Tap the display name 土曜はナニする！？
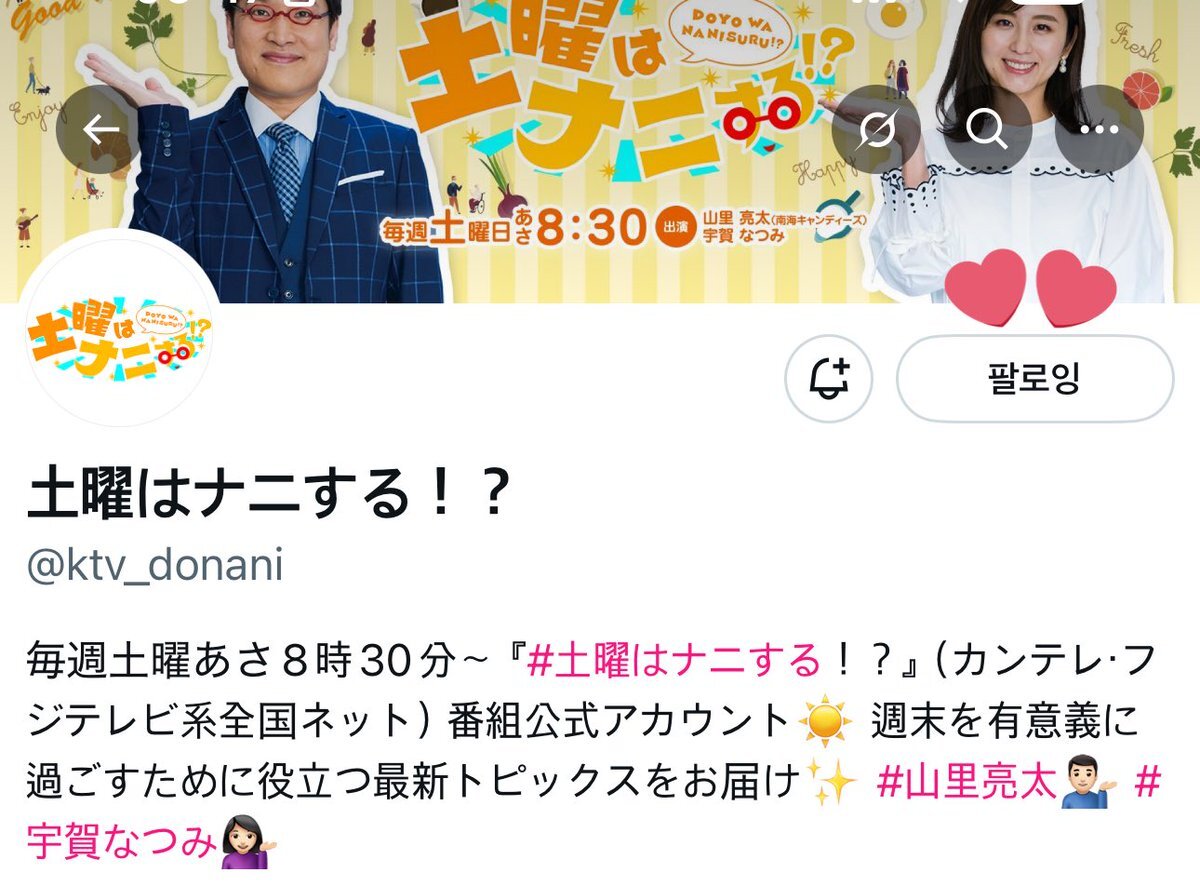This screenshot has width=1200, height=886. click(269, 494)
